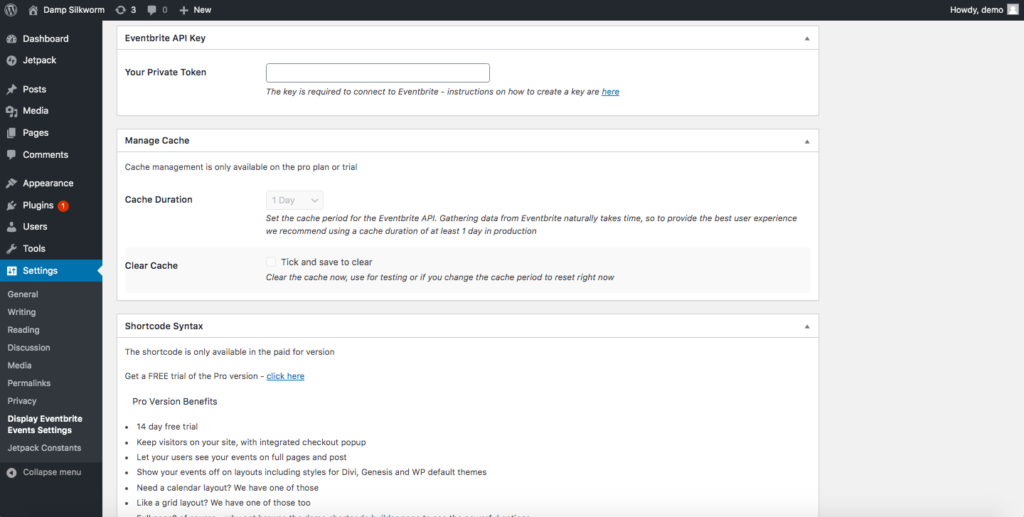Screen dimensions: 1024x517
Task: Open Reading settings submenu
Action: click(24, 330)
